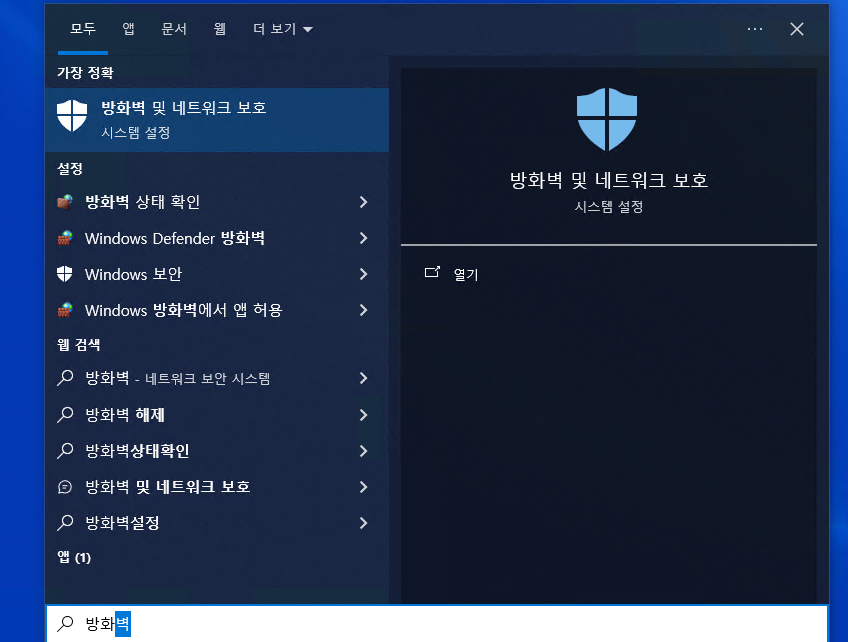Select web suggestion 방화벽 - 네트워크 보안 시스템

click(217, 378)
